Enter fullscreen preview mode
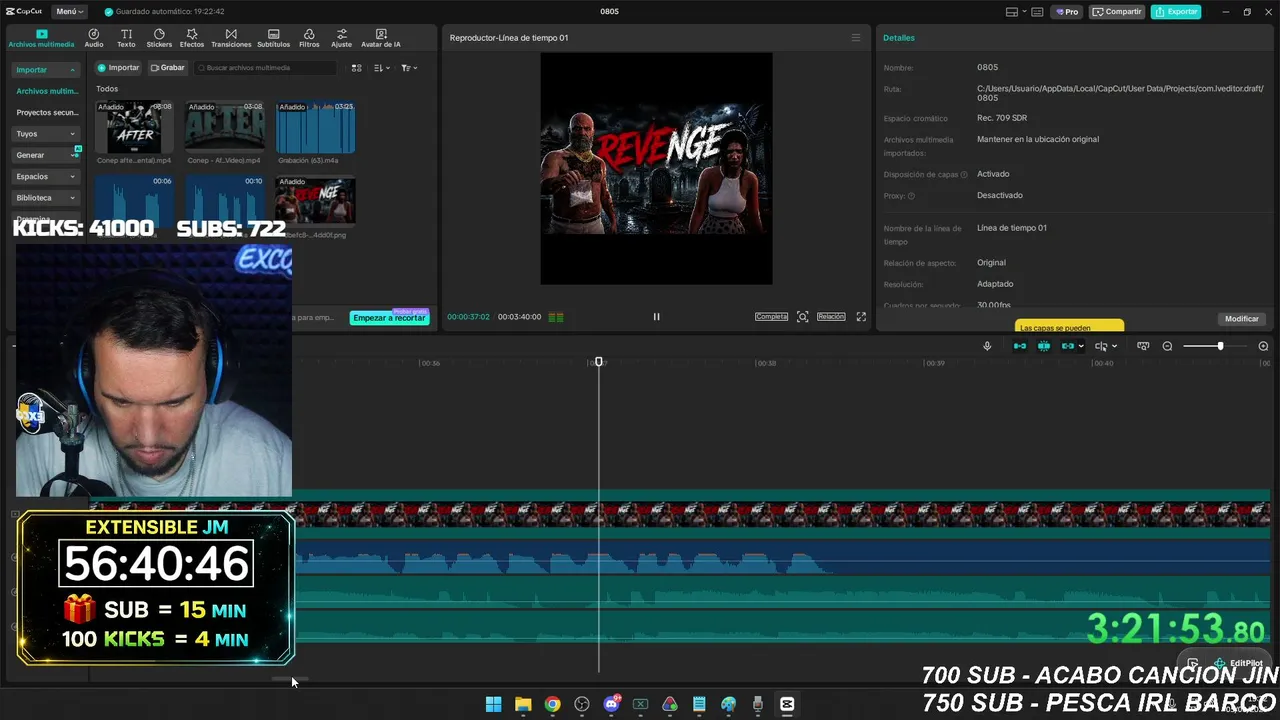 (x=861, y=317)
